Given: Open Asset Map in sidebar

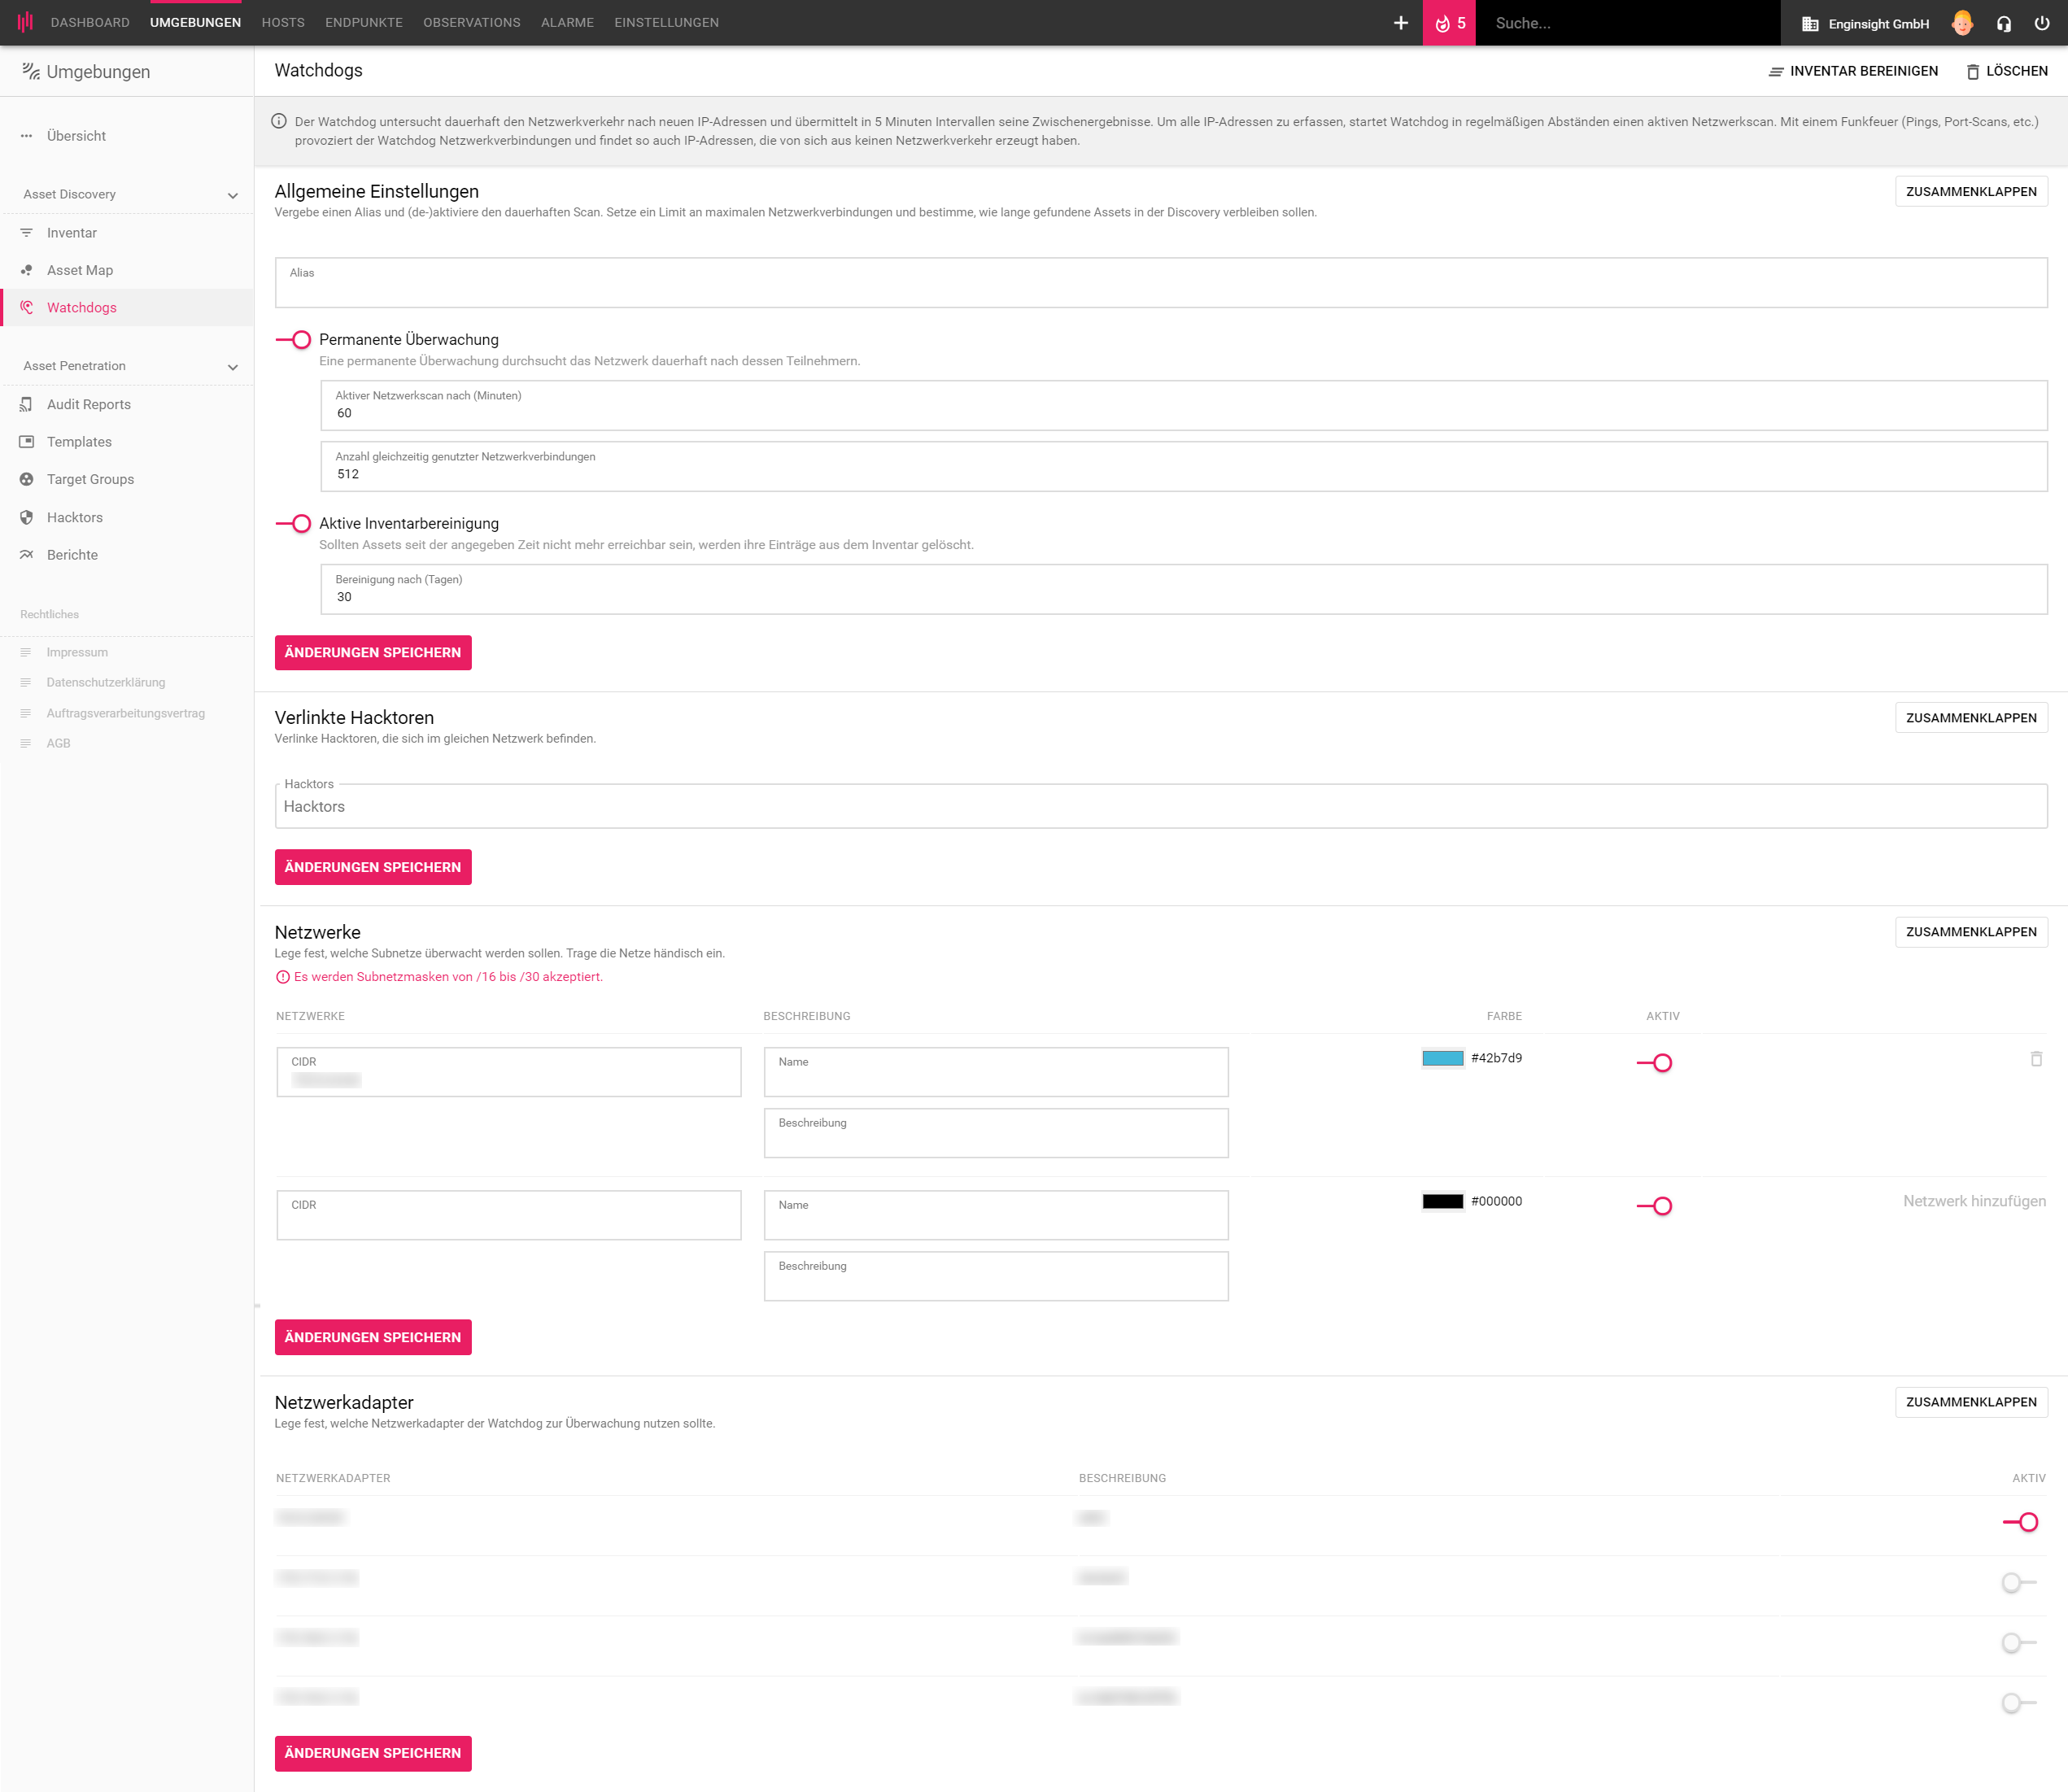Looking at the screenshot, I should (x=80, y=270).
